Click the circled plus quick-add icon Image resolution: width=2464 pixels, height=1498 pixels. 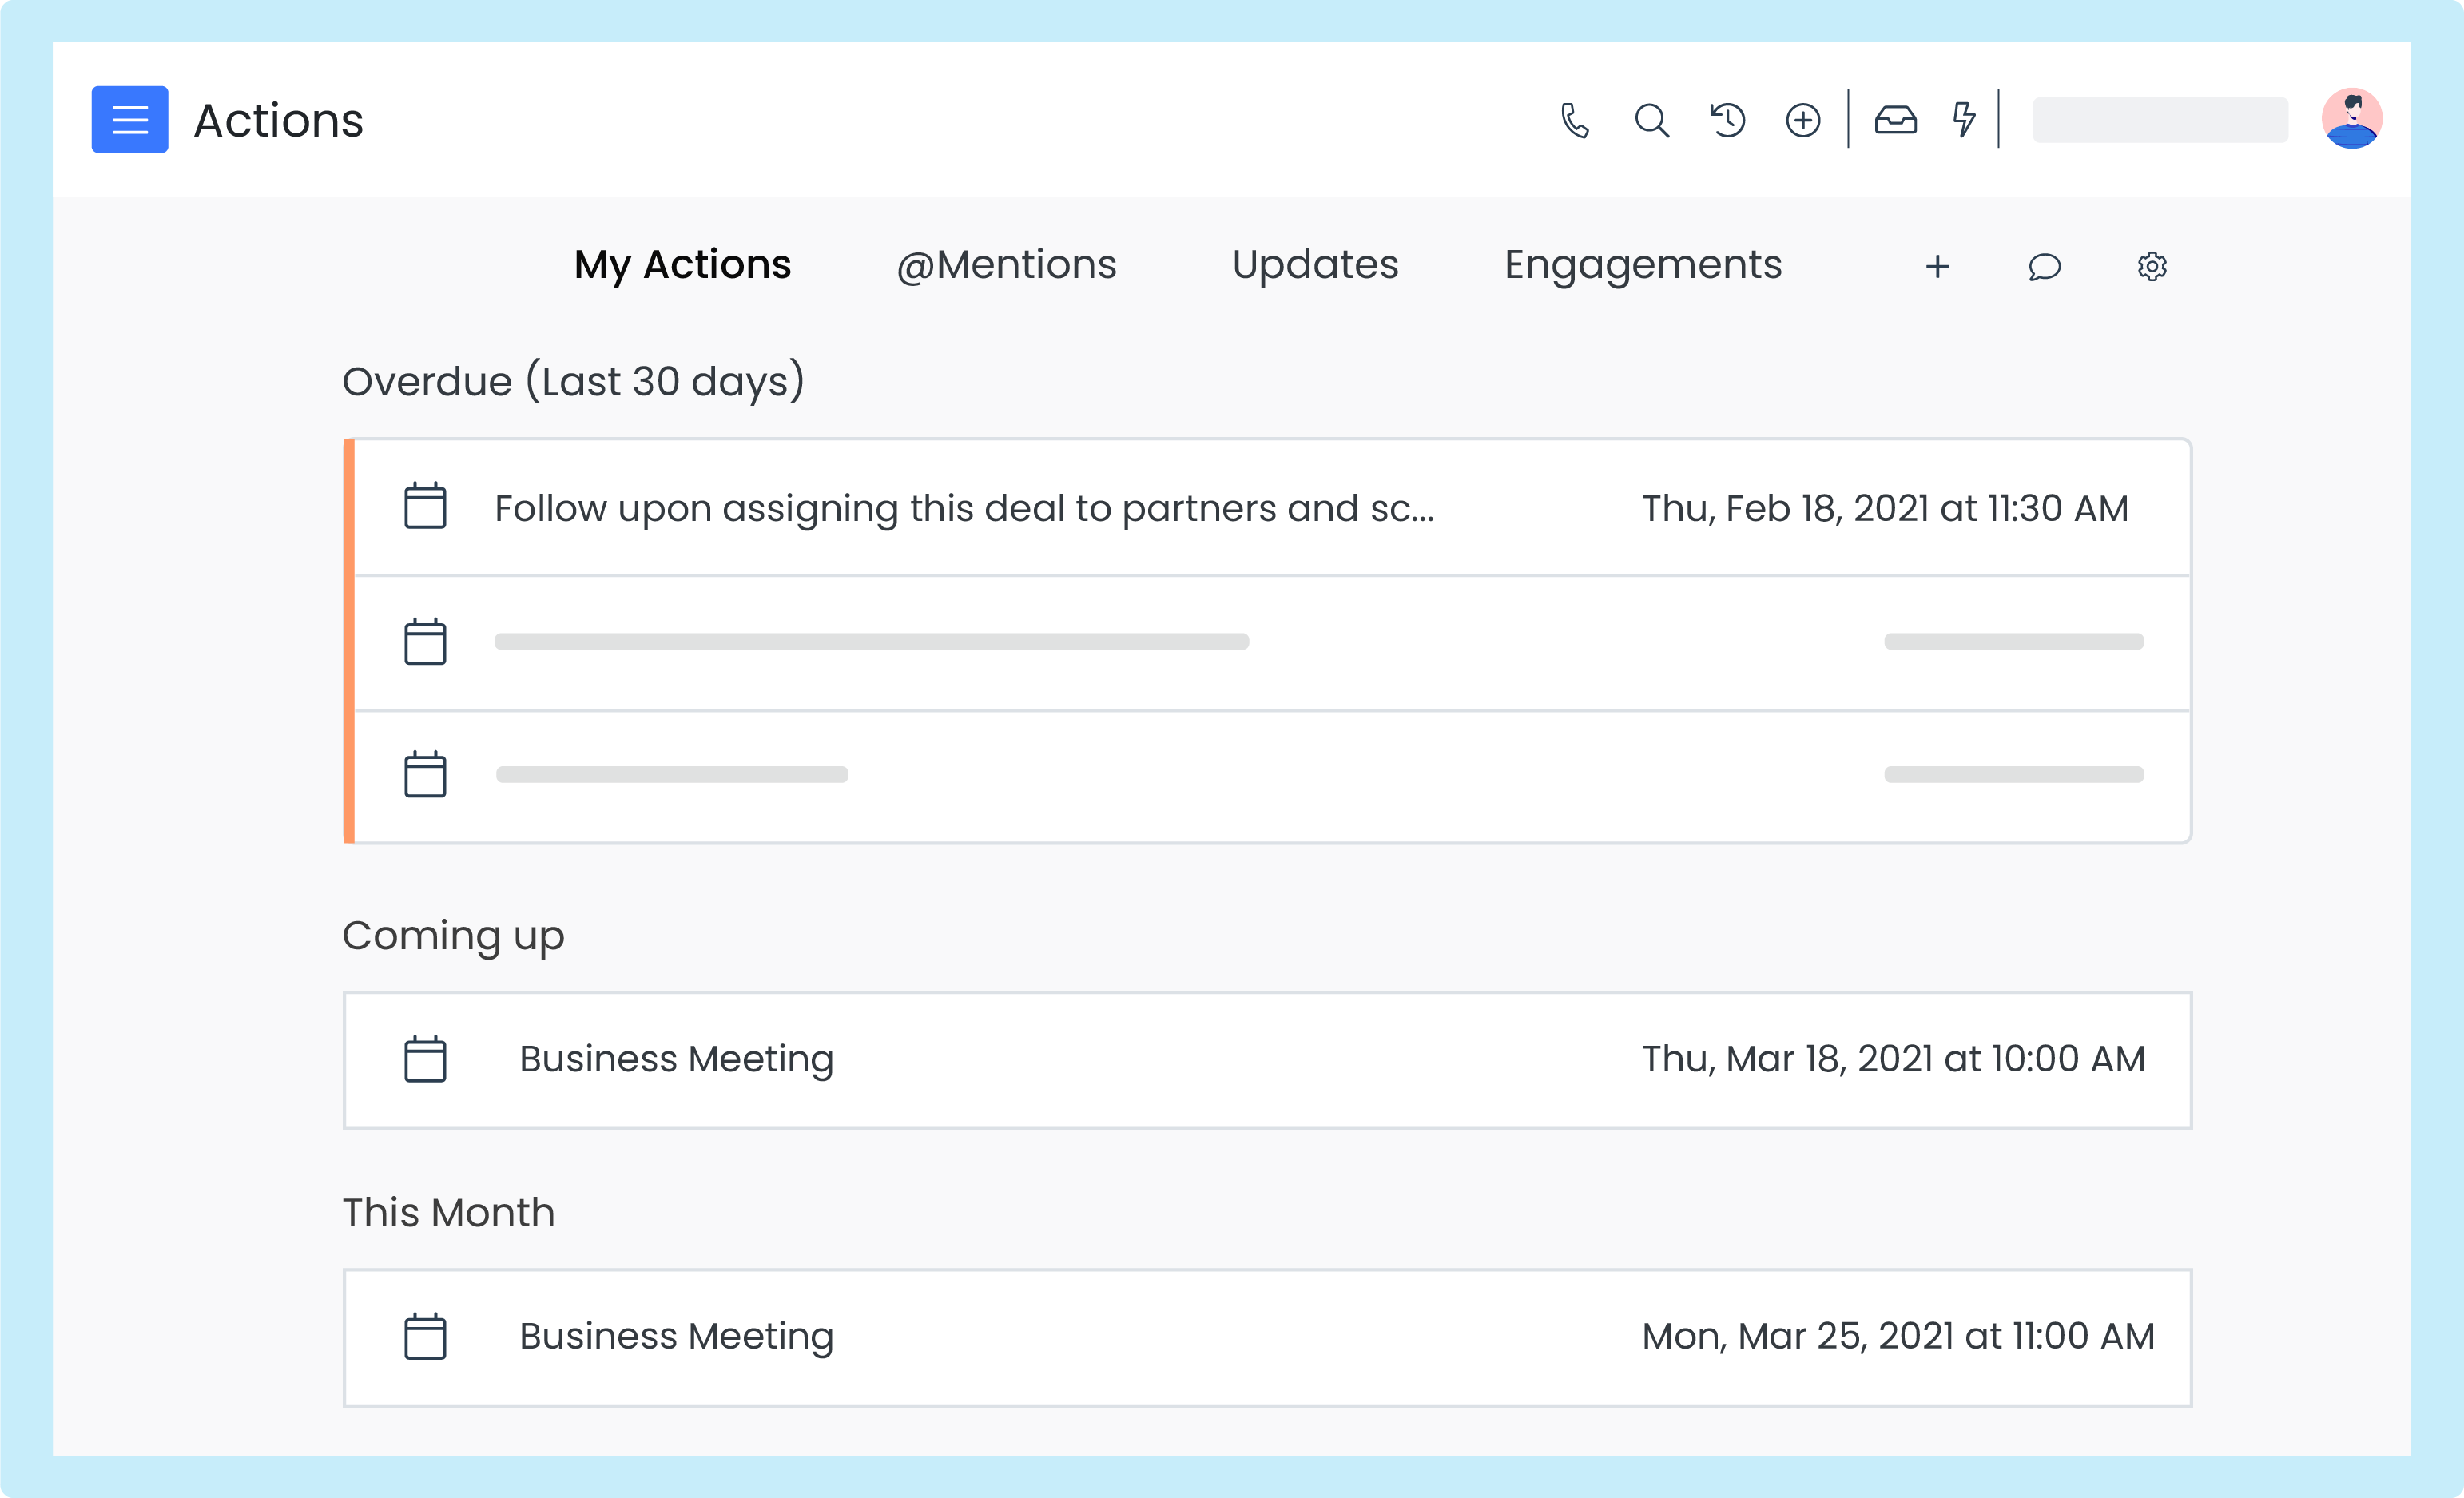pos(1803,120)
